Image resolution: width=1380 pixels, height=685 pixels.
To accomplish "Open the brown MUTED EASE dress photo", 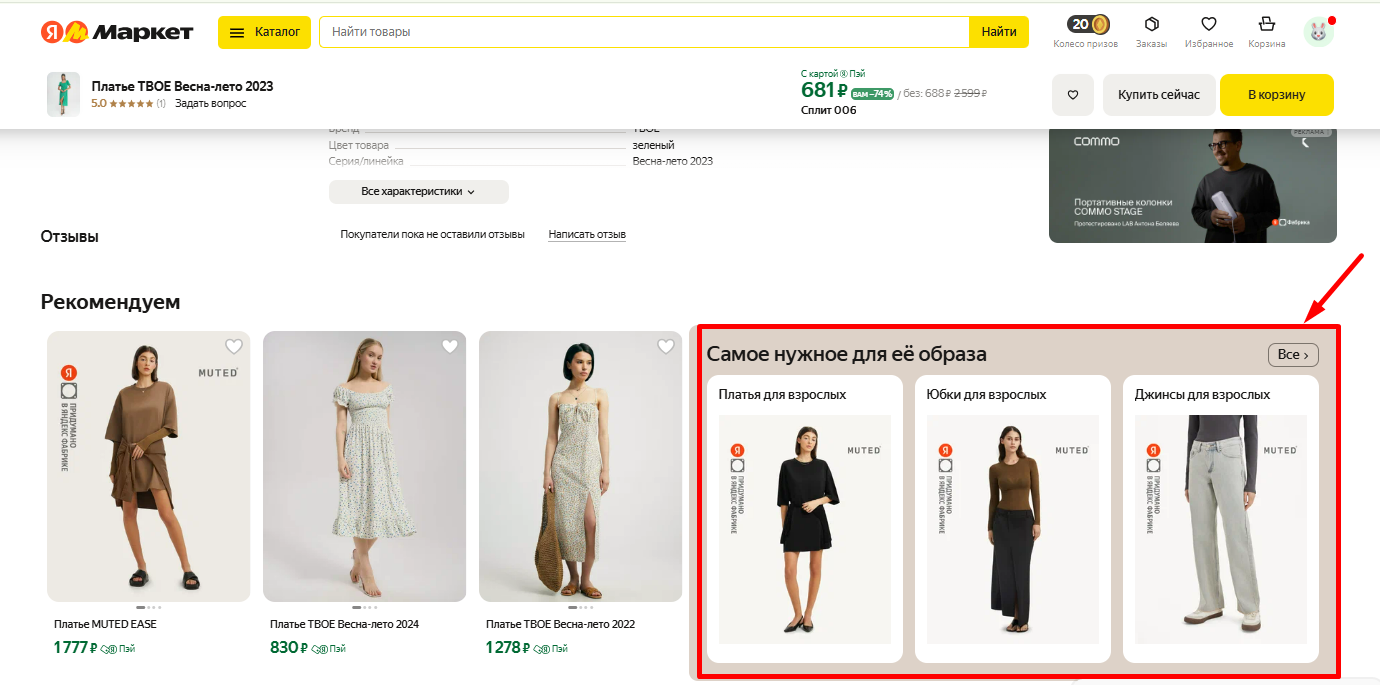I will pos(149,466).
